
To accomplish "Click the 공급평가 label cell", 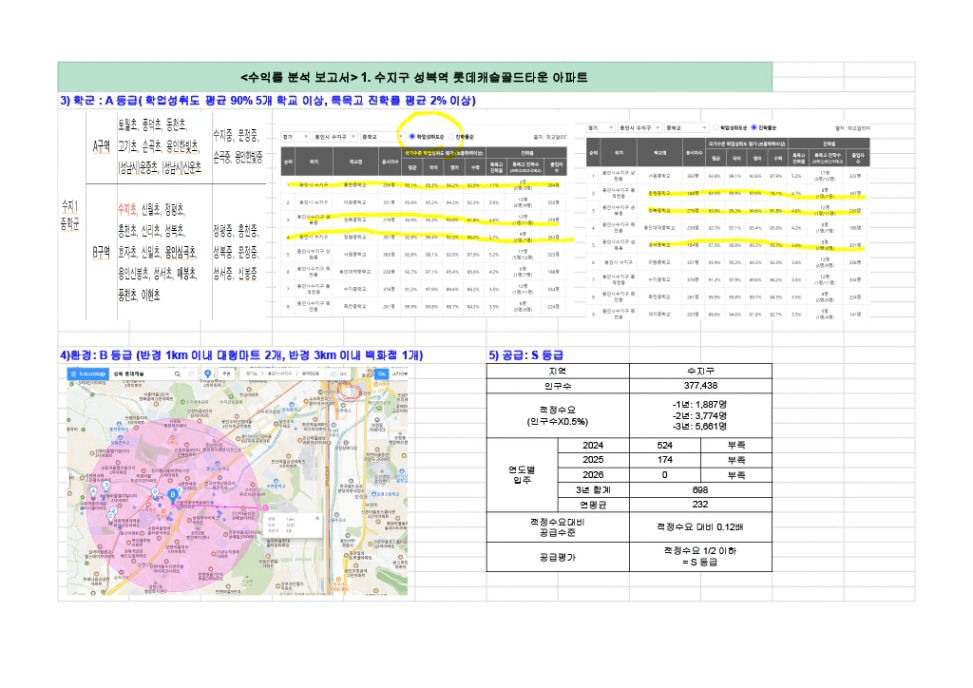I will tap(558, 557).
